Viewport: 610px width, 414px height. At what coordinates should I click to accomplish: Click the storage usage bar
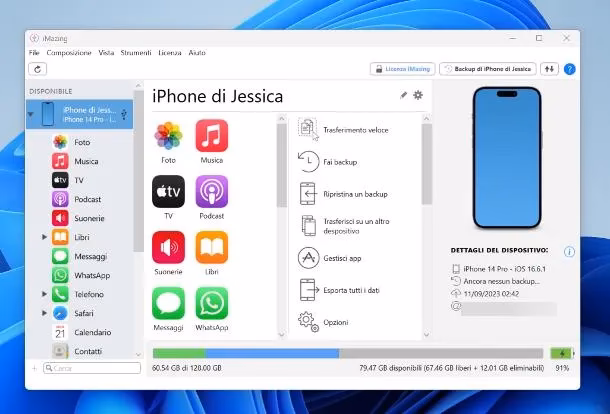click(x=348, y=353)
